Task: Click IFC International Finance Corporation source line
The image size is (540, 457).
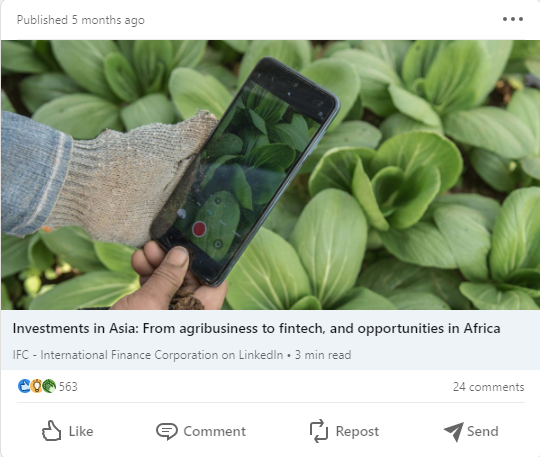Action: click(148, 355)
